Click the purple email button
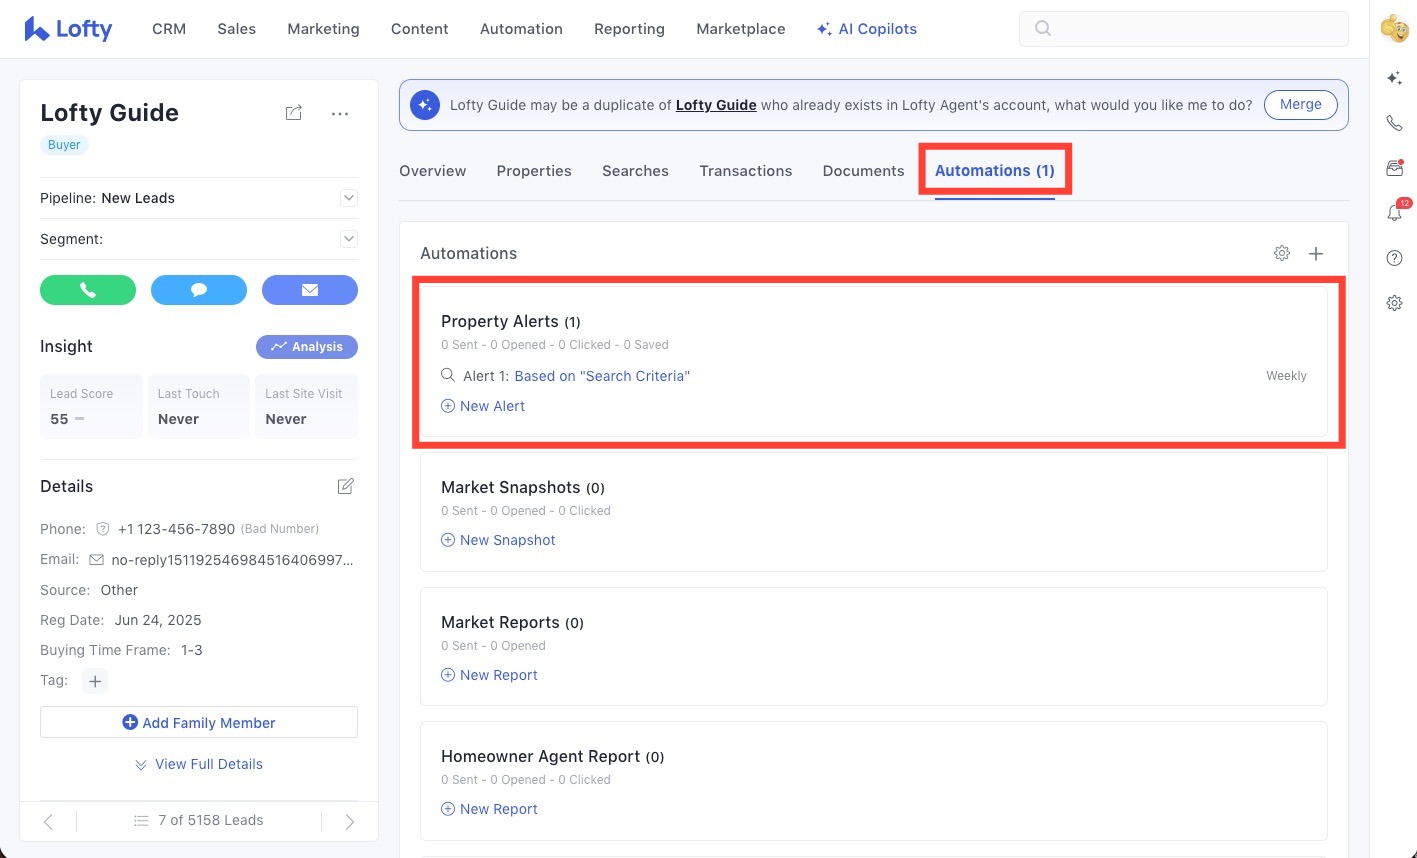The height and width of the screenshot is (858, 1417). click(309, 290)
